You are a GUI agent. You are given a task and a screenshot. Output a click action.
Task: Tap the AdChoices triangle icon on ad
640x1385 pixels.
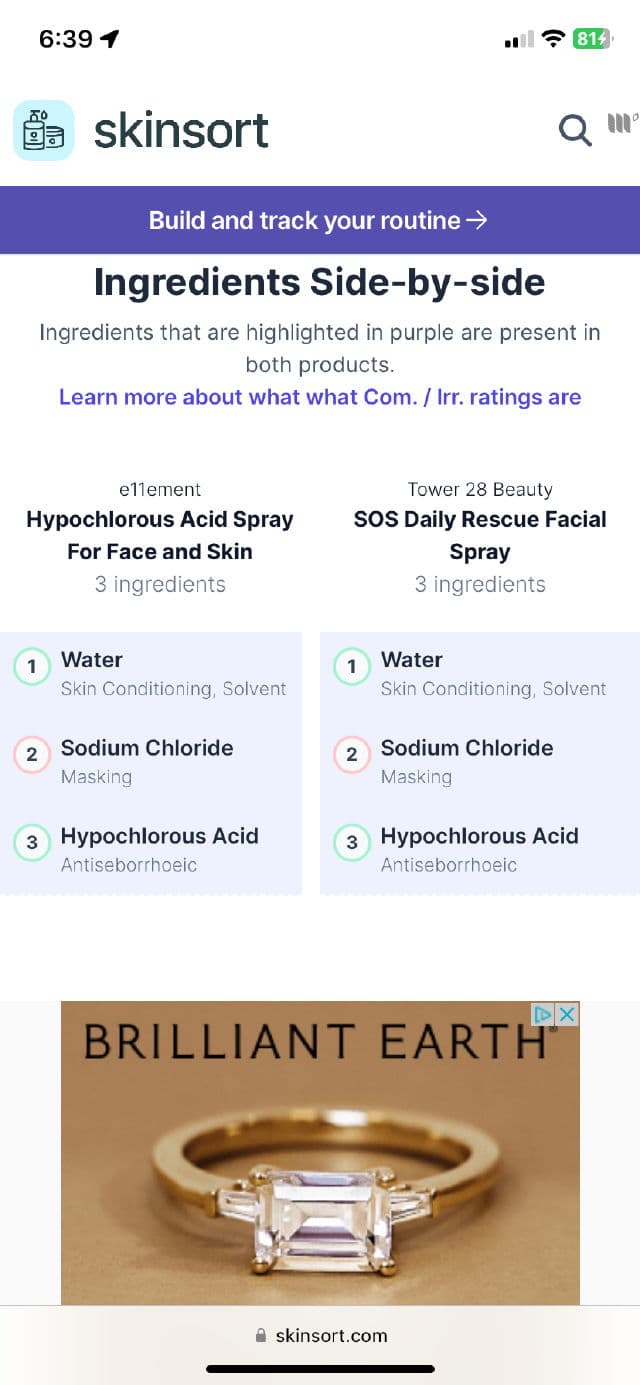click(x=543, y=1014)
